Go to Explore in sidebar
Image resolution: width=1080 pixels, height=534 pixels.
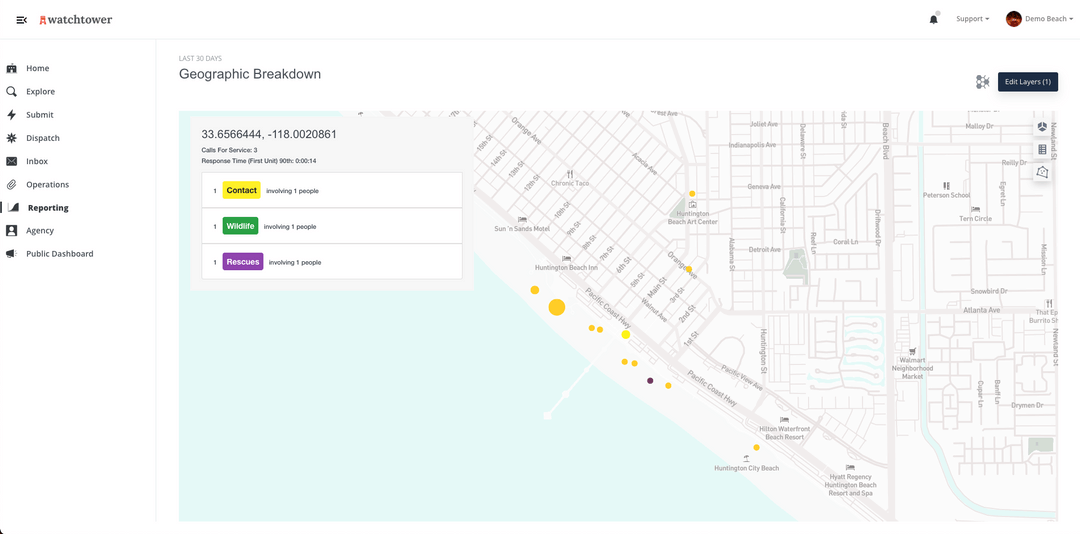click(40, 92)
